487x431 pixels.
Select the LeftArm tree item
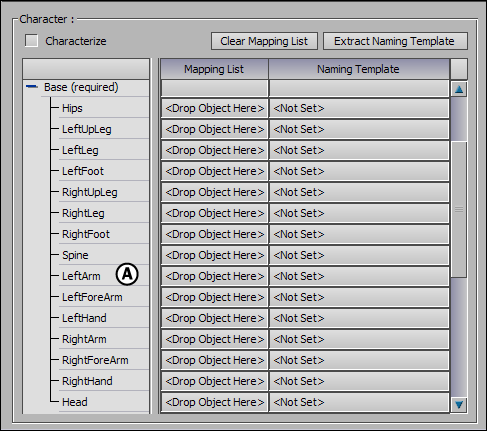[x=81, y=276]
